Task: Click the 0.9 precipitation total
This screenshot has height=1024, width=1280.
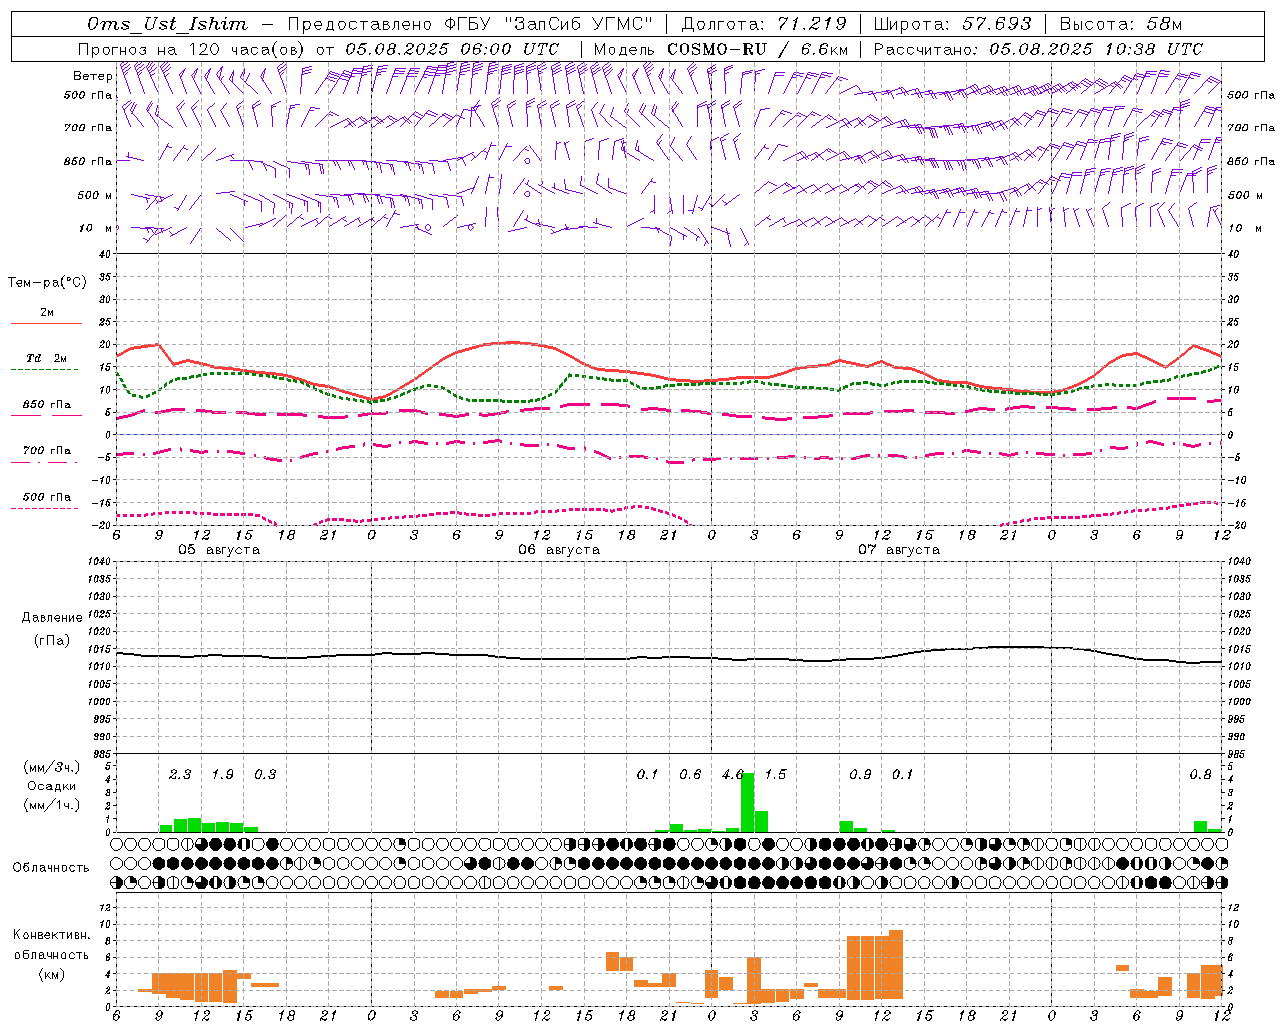Action: tap(860, 775)
